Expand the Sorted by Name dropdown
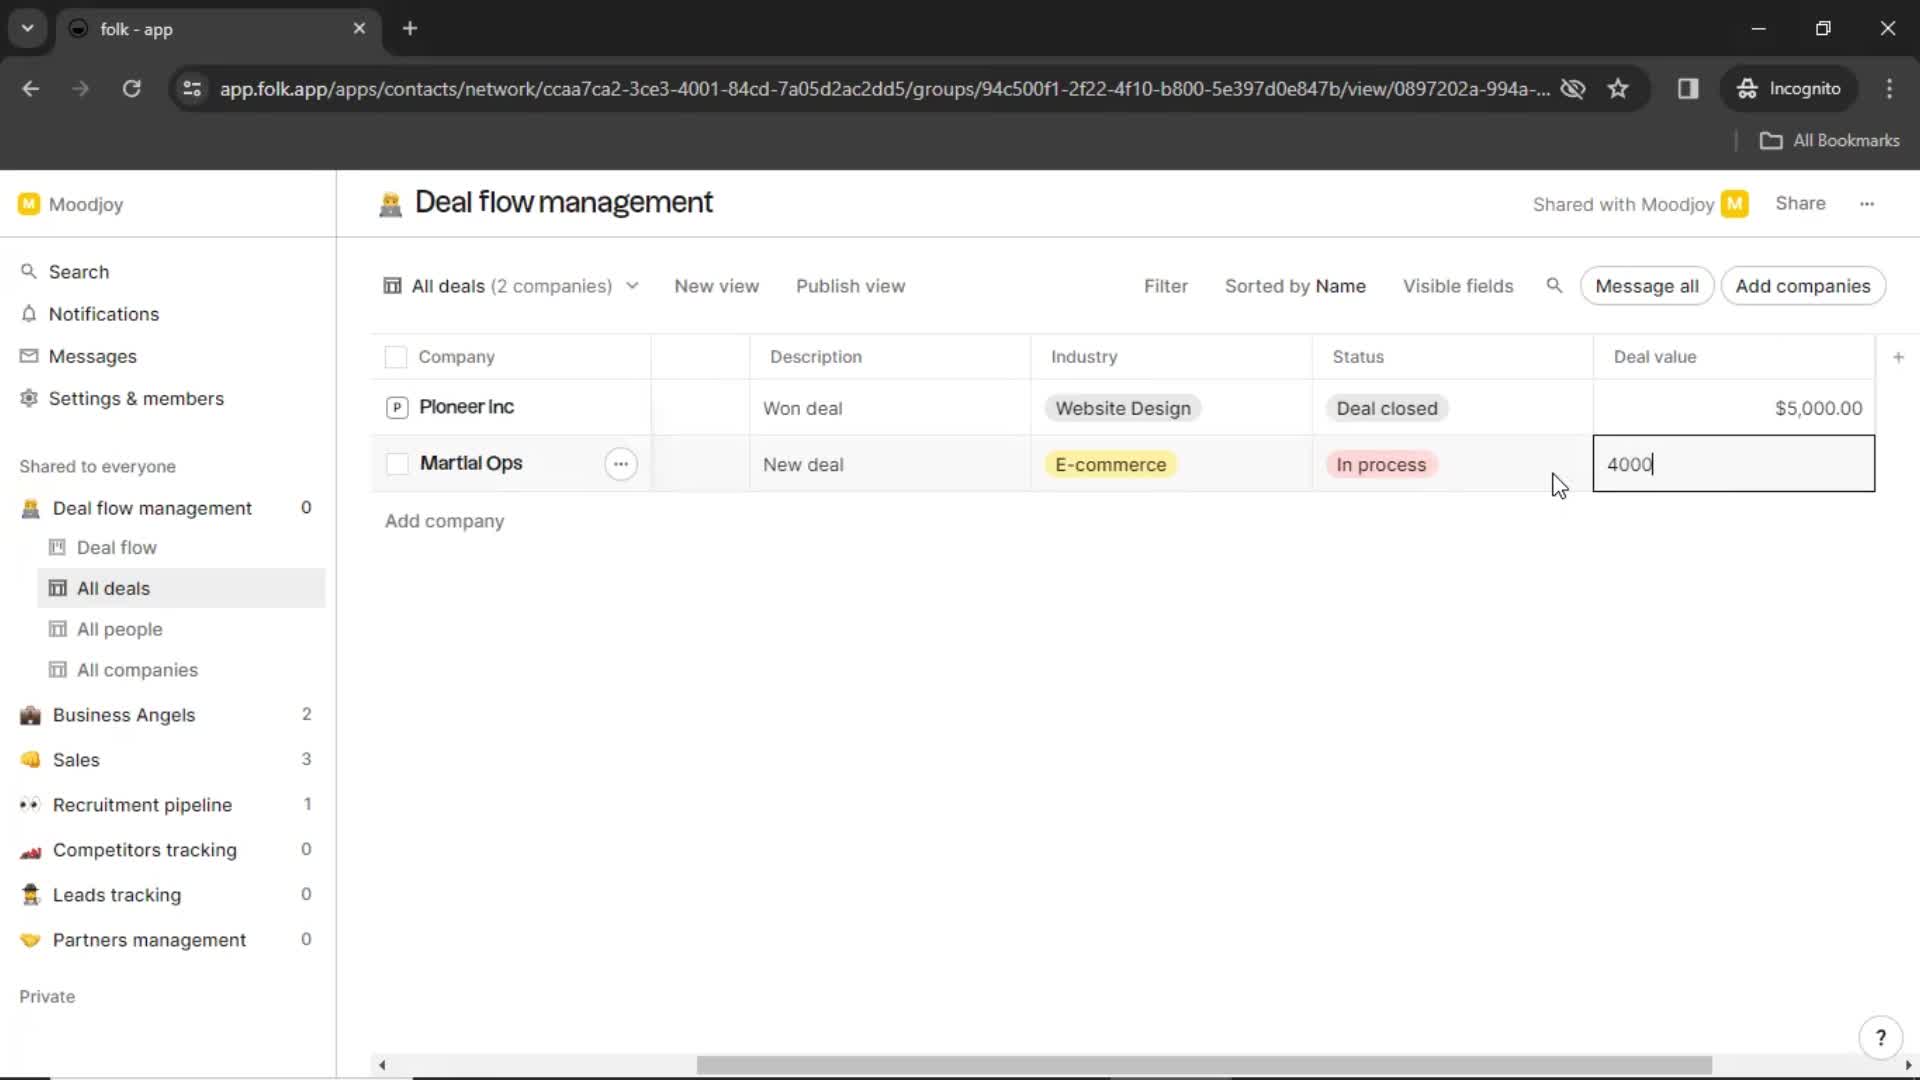 point(1294,286)
